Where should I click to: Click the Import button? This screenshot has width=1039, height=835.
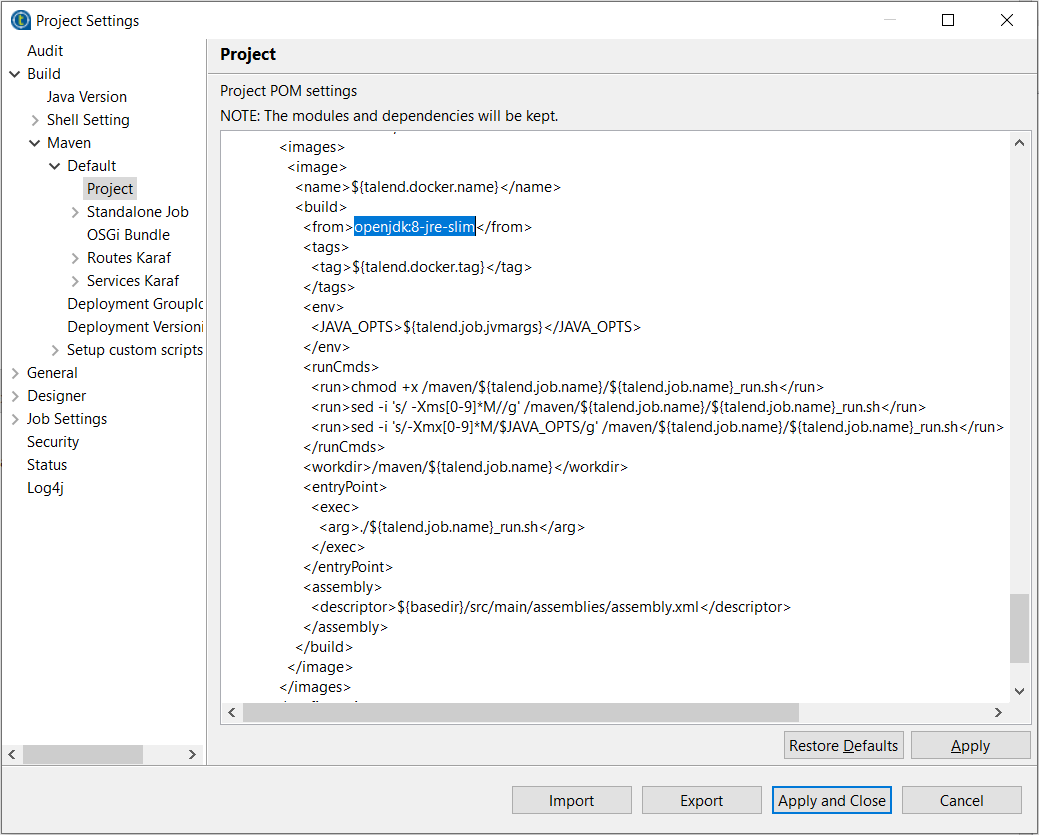[571, 800]
